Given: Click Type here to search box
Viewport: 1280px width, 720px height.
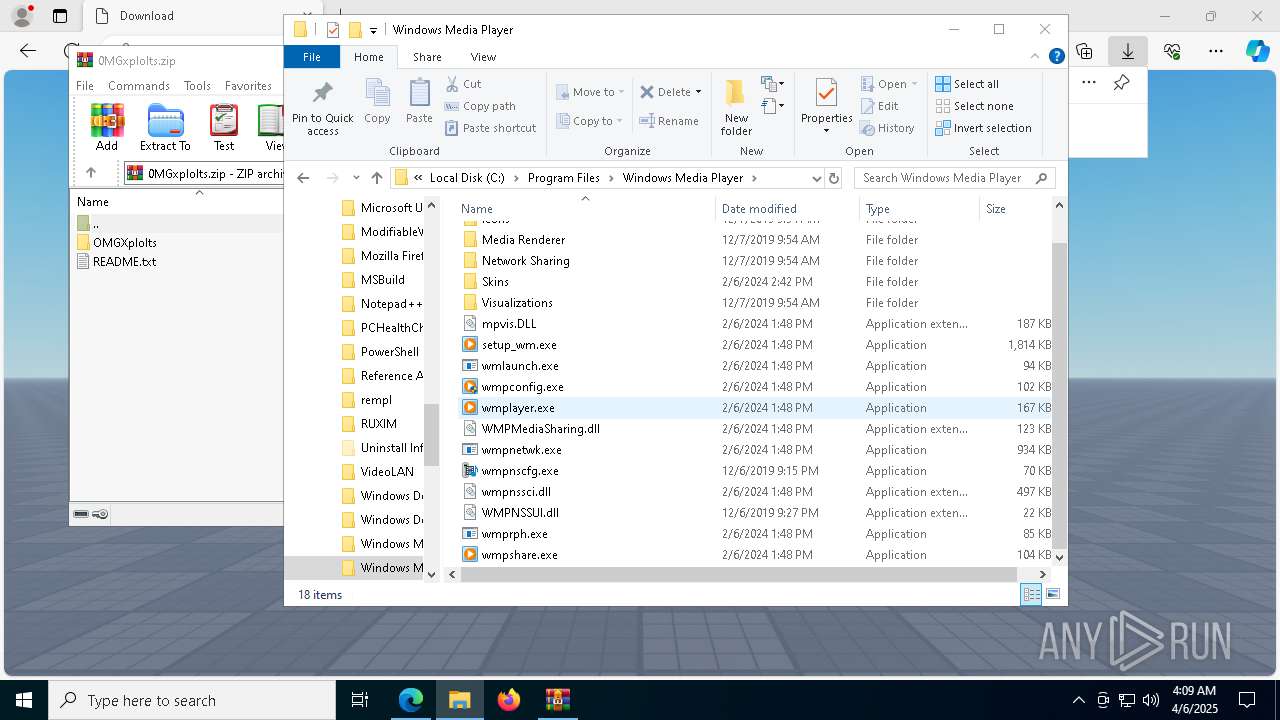Looking at the screenshot, I should [x=192, y=700].
